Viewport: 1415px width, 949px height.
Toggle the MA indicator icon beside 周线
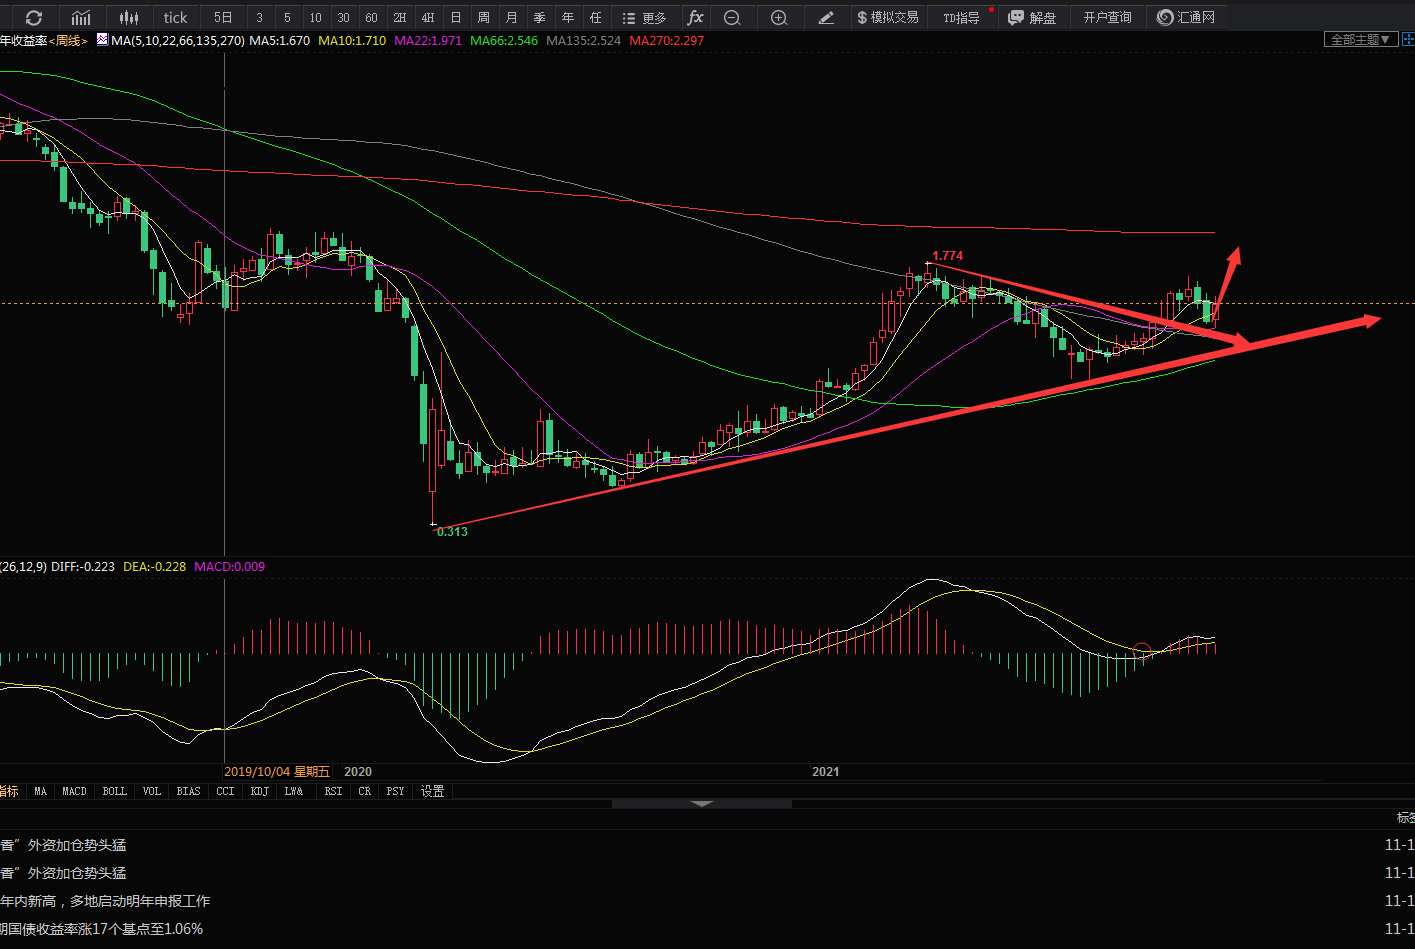[x=102, y=41]
